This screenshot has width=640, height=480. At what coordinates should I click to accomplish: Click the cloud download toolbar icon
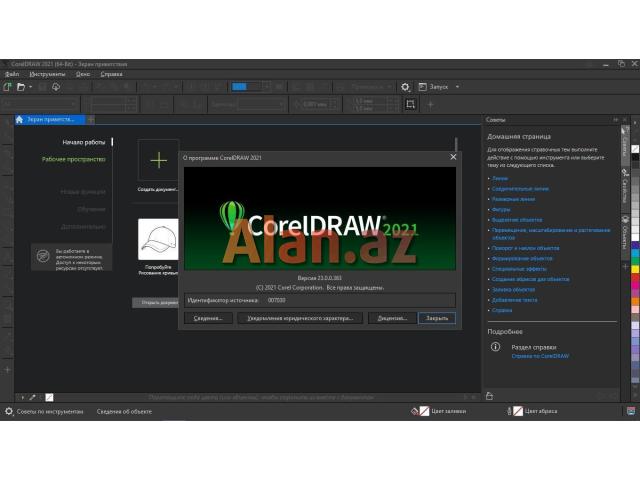tap(56, 87)
